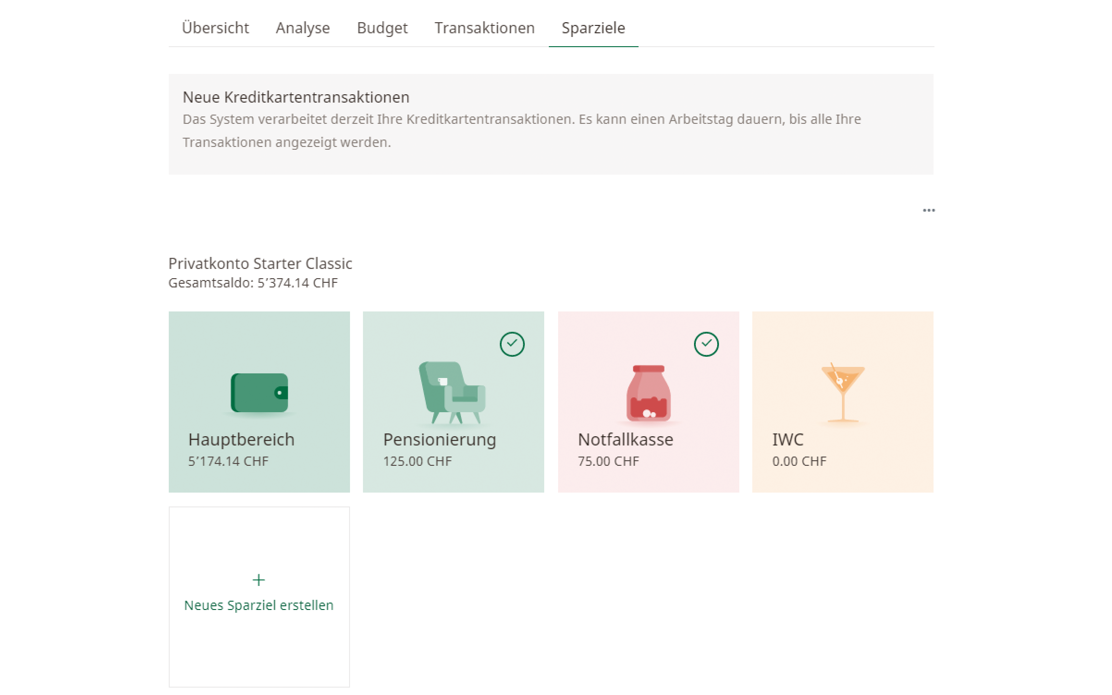Click the Privatkonto Starter Classic heading
The image size is (1112, 695).
260,263
